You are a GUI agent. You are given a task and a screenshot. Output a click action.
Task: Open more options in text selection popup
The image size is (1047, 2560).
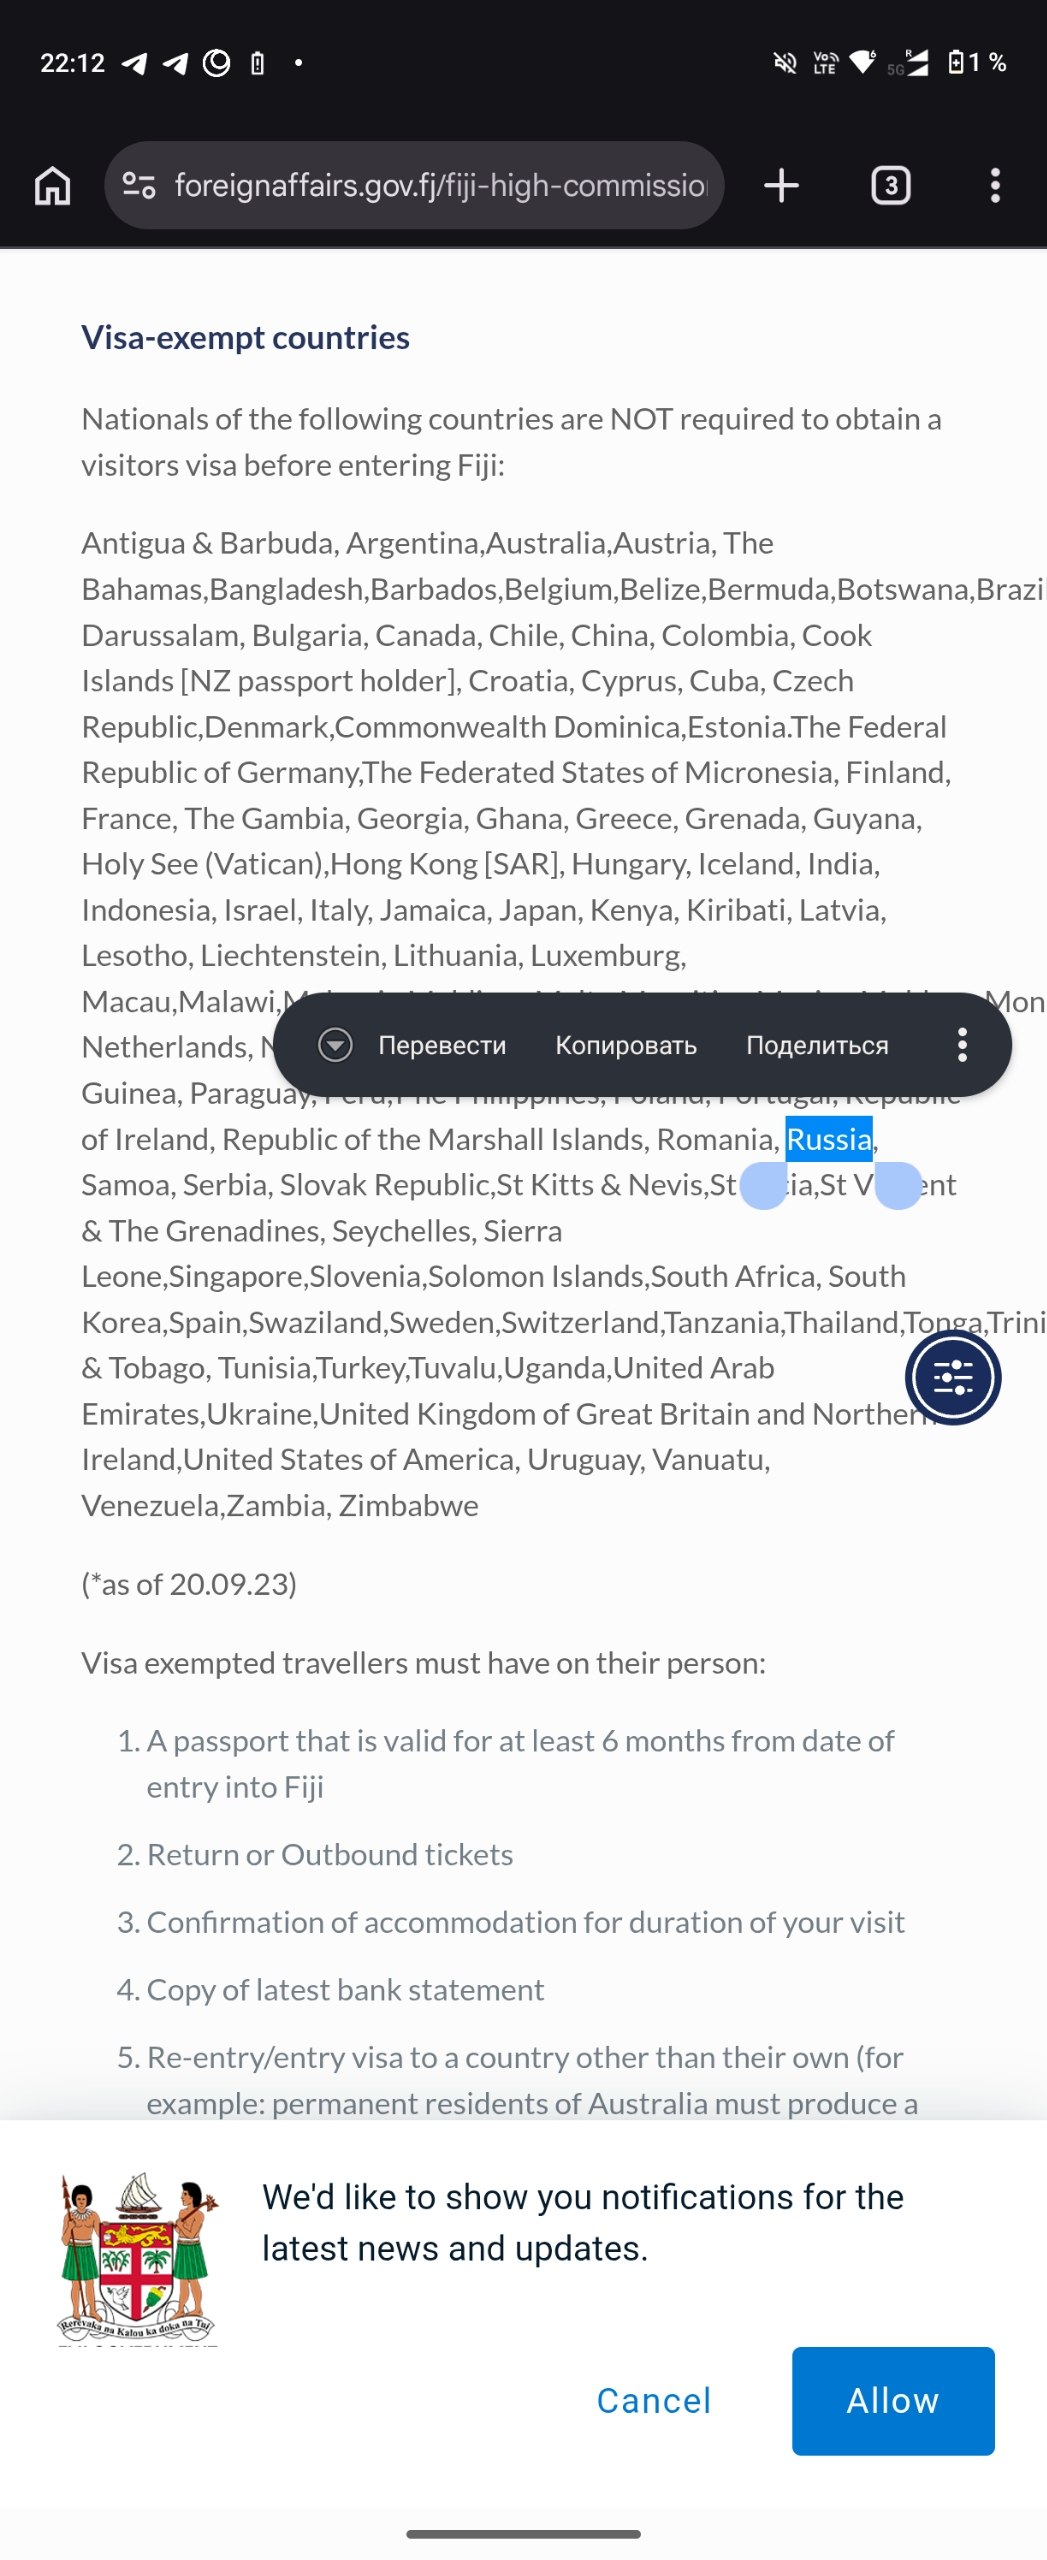[962, 1044]
